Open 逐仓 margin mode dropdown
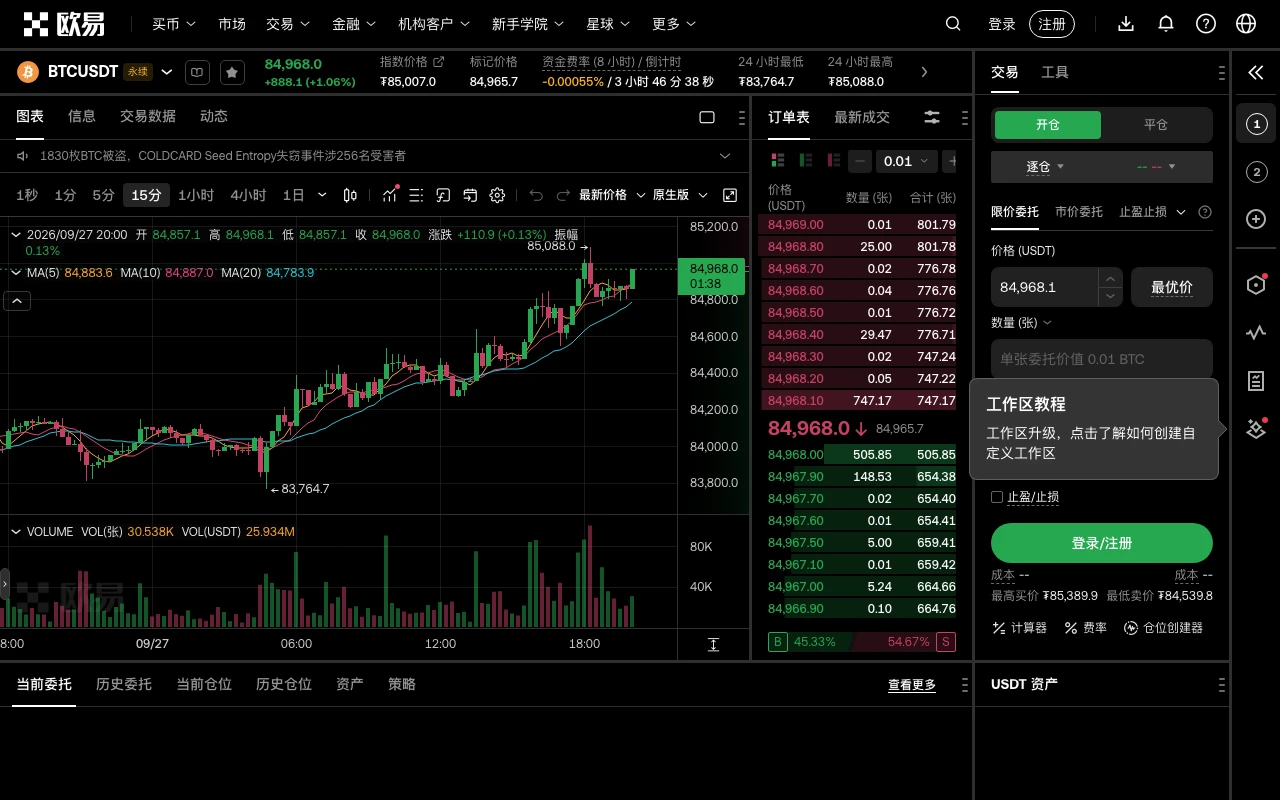This screenshot has height=800, width=1280. click(1046, 167)
